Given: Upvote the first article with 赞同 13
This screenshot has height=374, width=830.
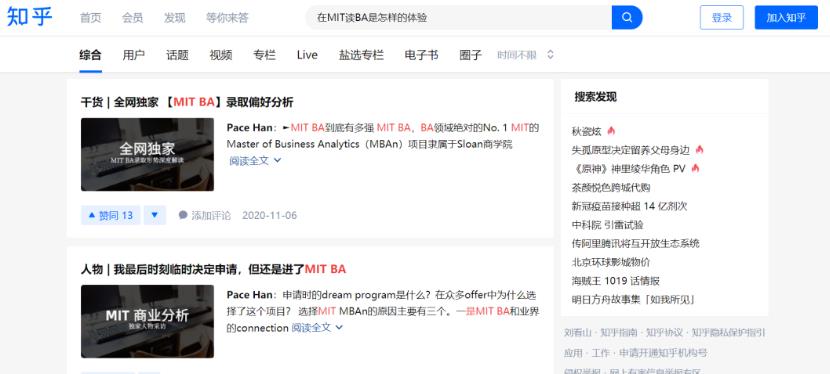Looking at the screenshot, I should (x=111, y=215).
